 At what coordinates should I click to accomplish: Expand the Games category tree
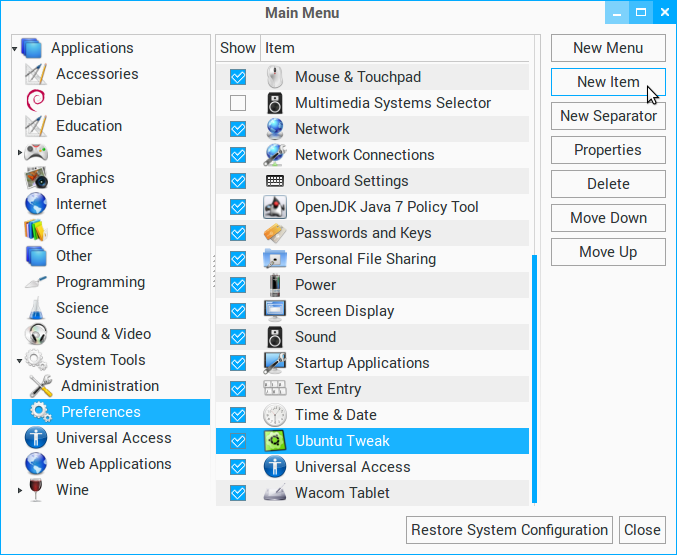[x=19, y=152]
